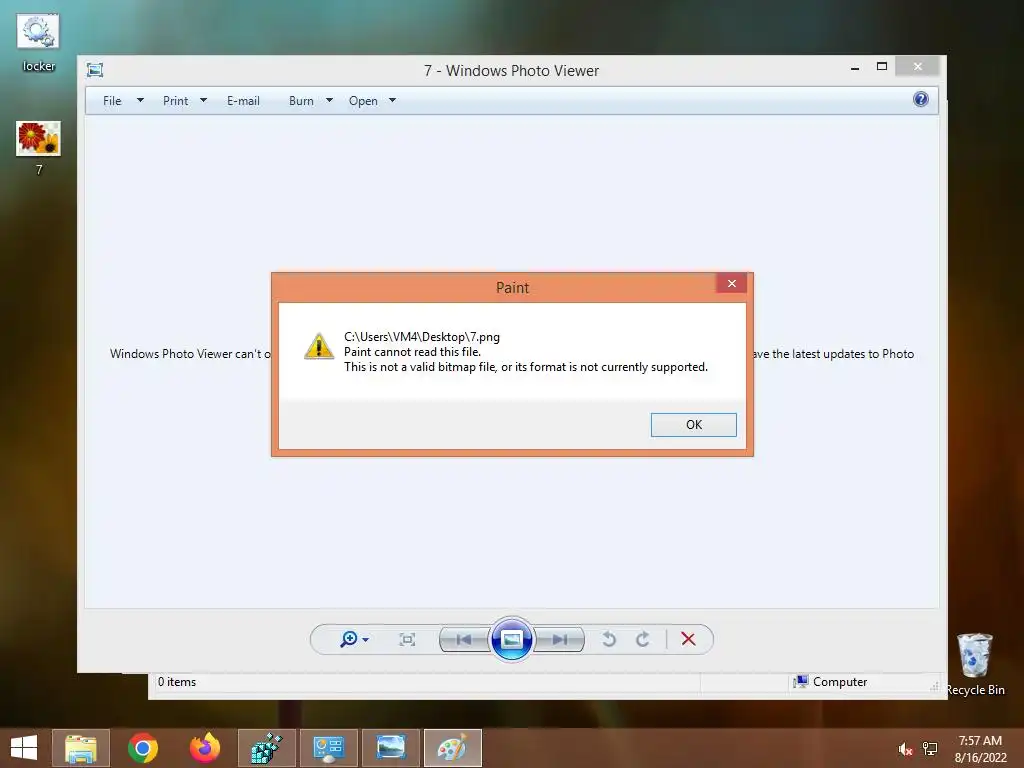
Task: Go to the previous photo
Action: pos(464,639)
